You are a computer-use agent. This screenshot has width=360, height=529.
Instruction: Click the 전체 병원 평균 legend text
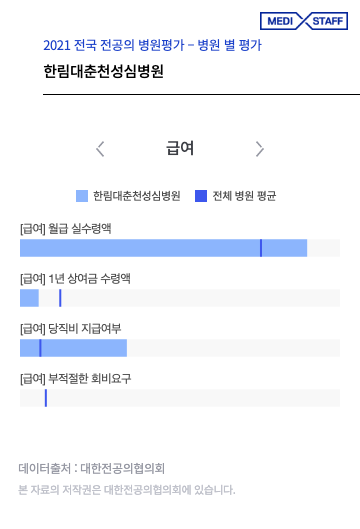click(244, 196)
